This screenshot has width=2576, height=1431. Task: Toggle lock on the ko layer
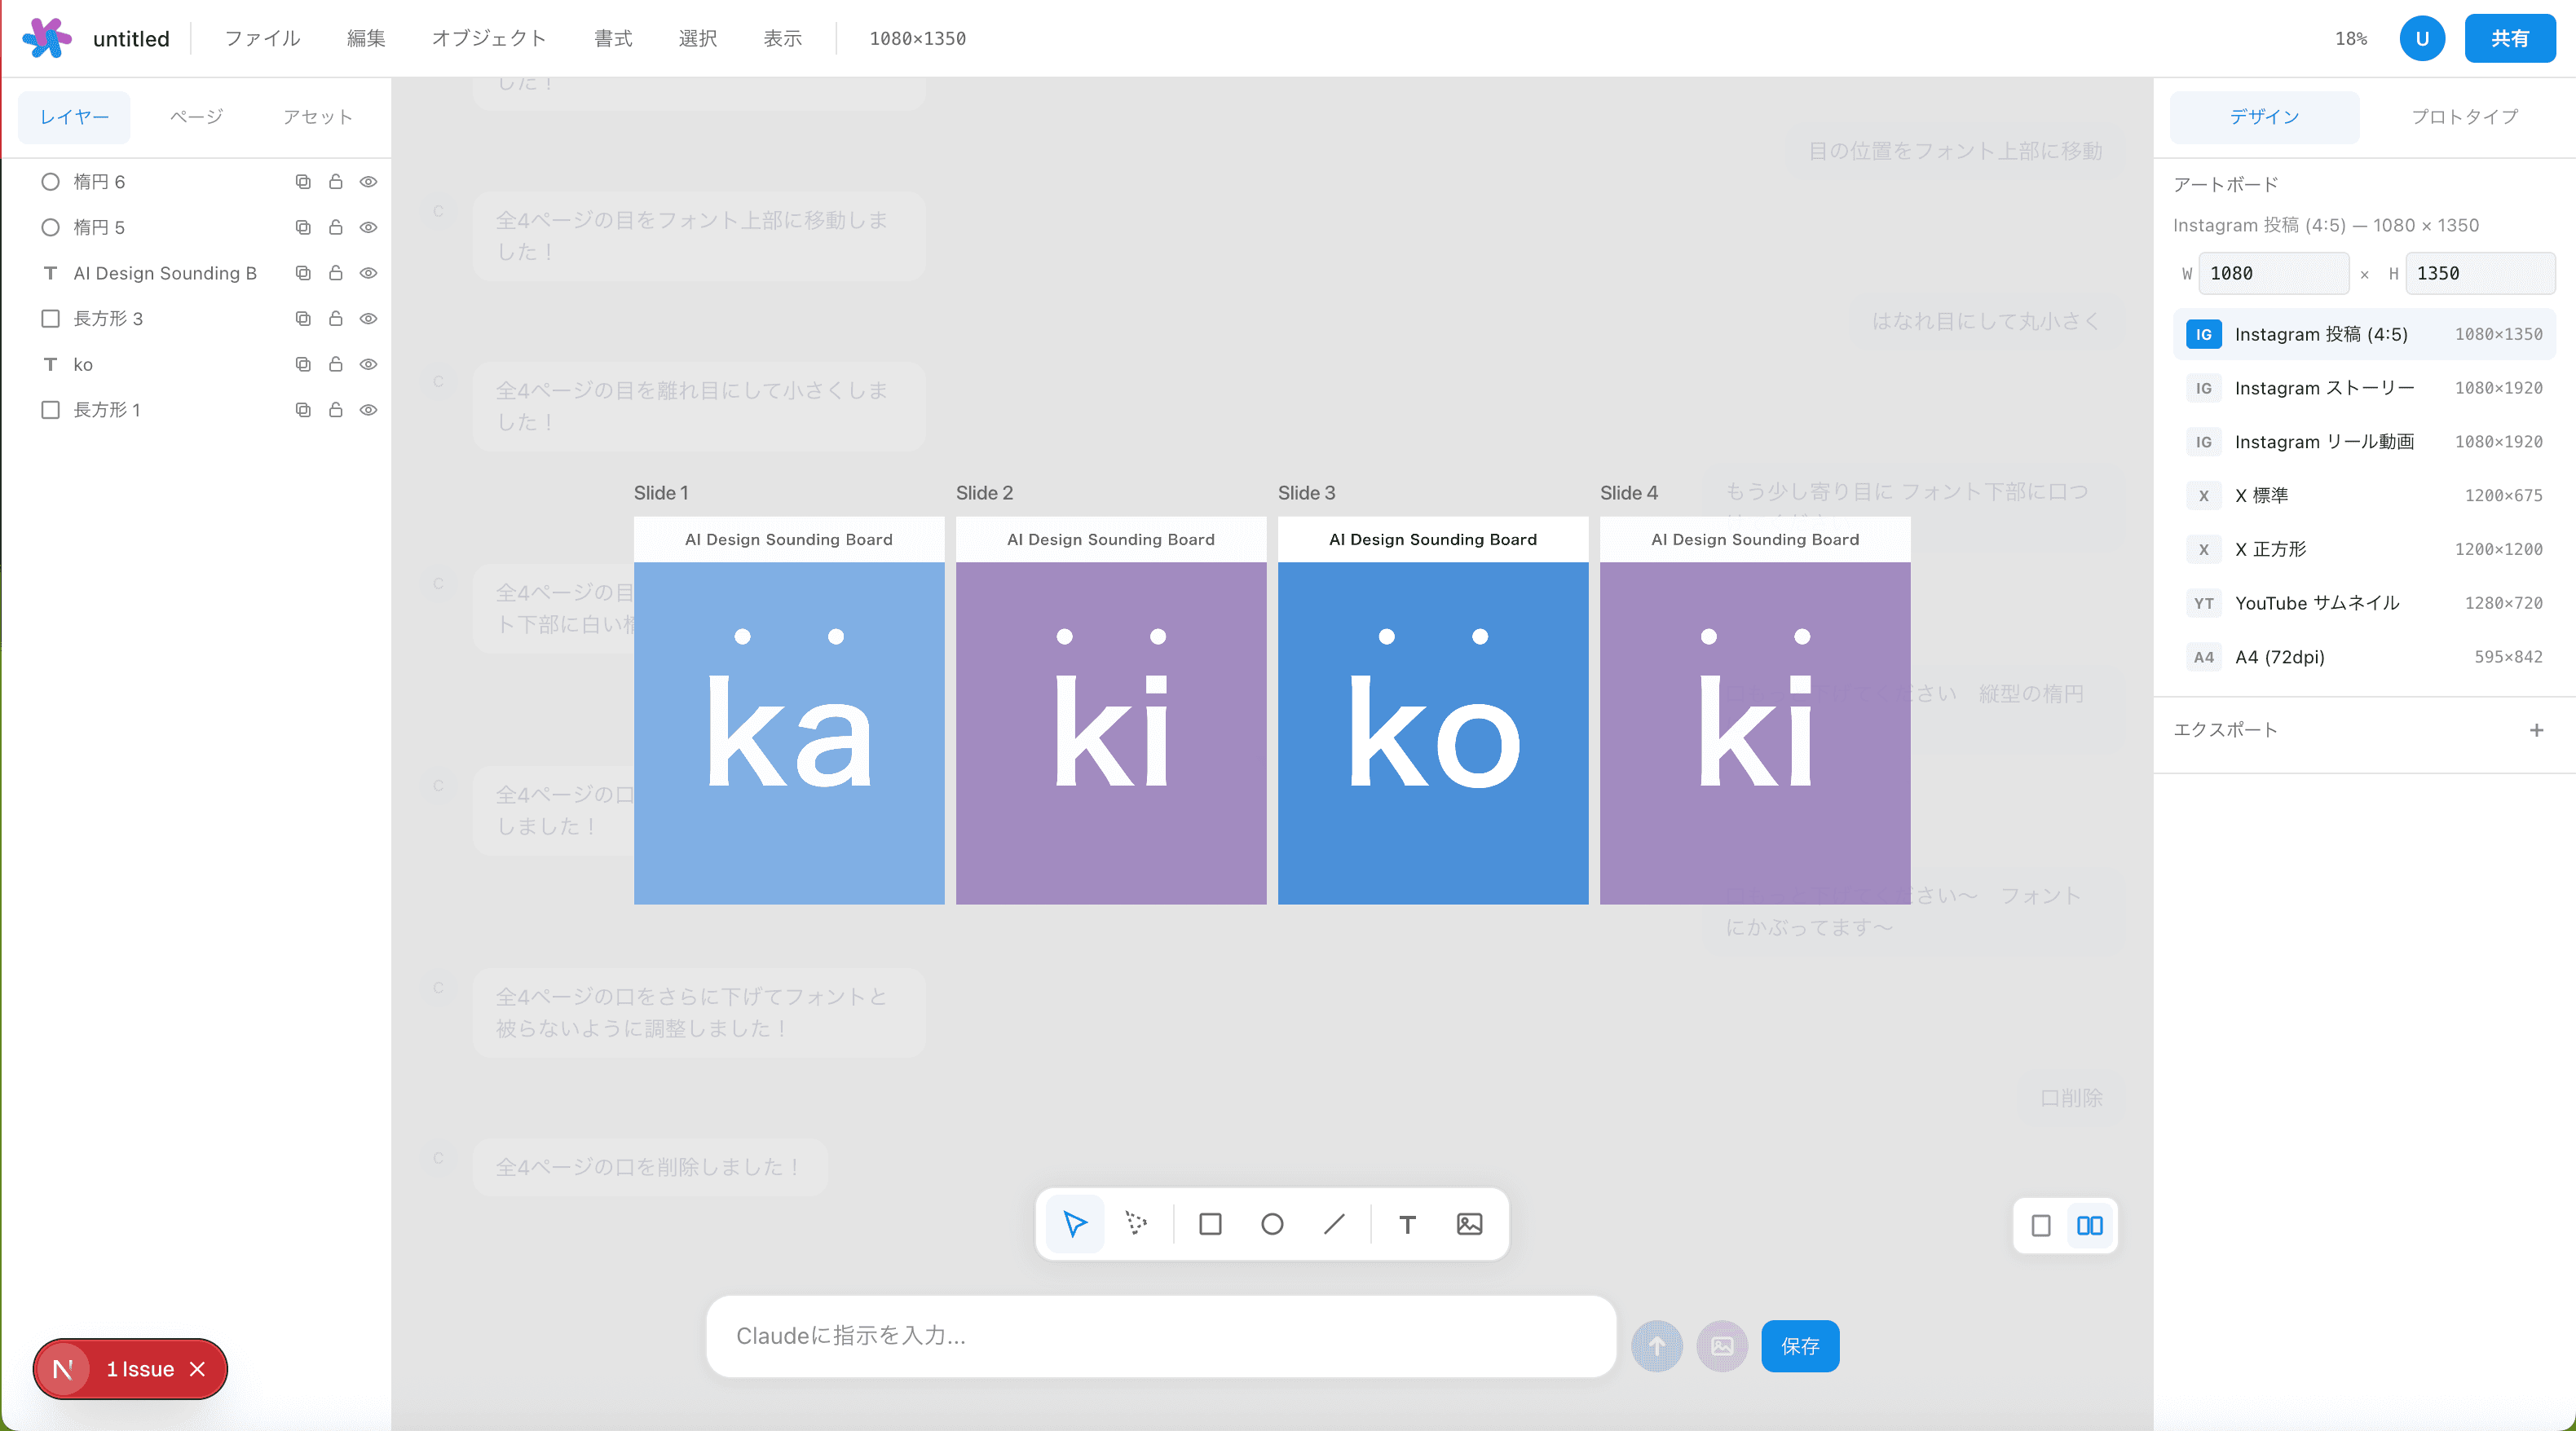tap(336, 364)
